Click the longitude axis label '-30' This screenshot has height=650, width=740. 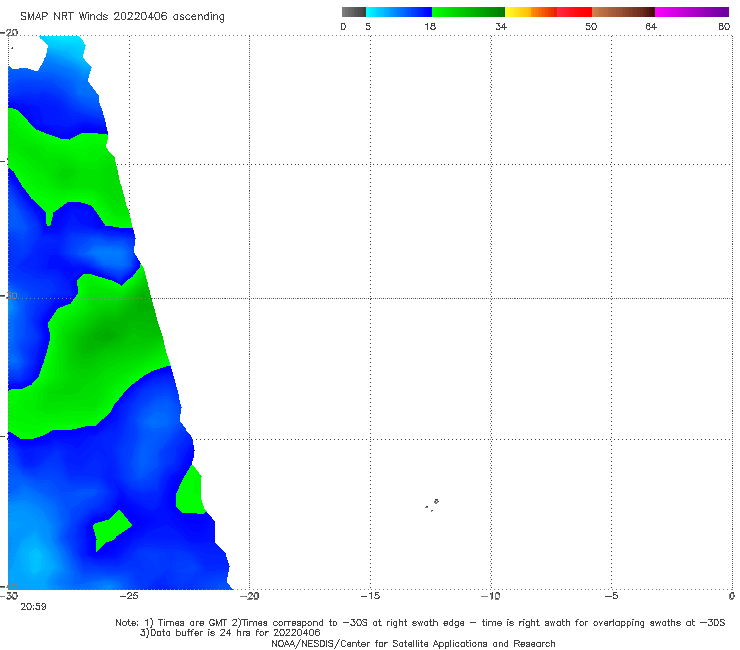tap(9, 596)
